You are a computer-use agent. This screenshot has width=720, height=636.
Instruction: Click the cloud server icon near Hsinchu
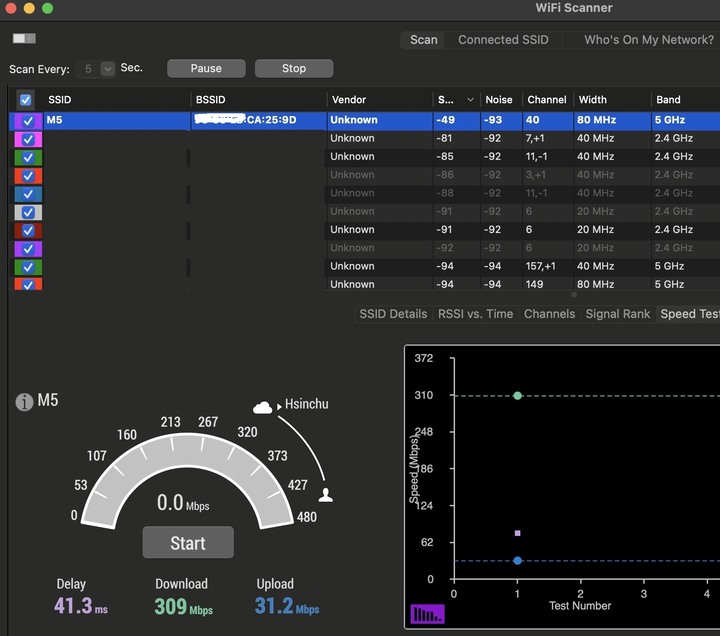263,407
